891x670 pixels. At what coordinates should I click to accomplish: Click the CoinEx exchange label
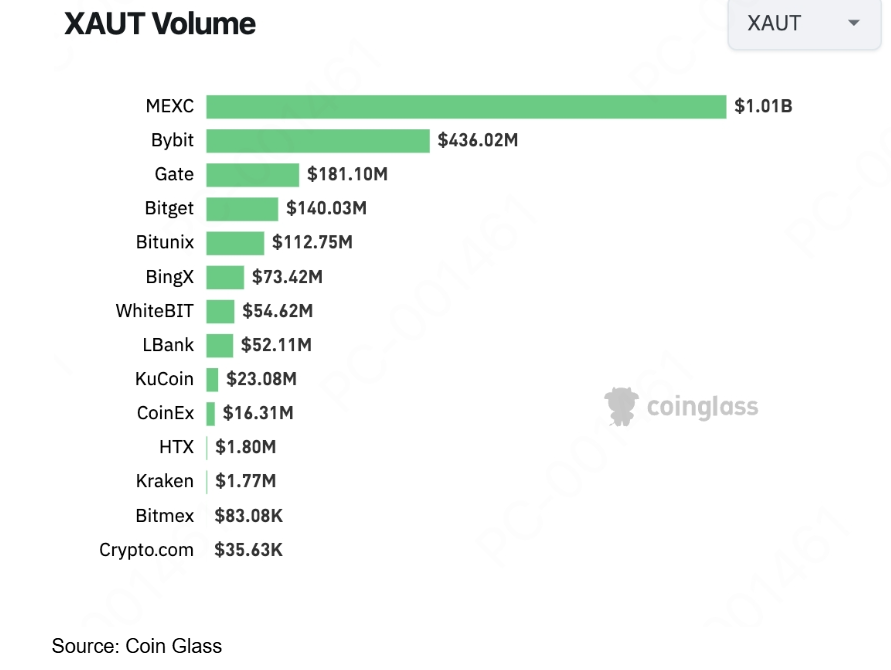click(165, 413)
